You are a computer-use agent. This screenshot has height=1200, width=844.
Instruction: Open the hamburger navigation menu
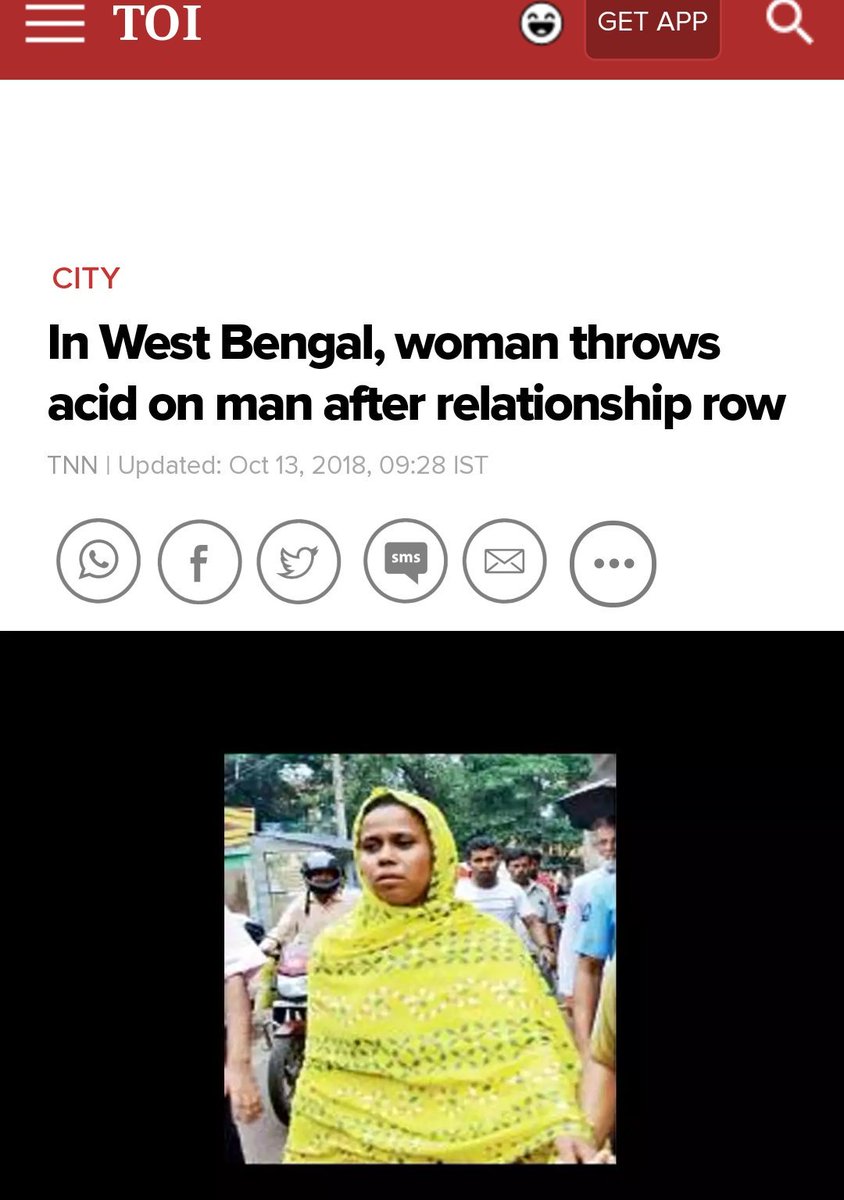(55, 24)
